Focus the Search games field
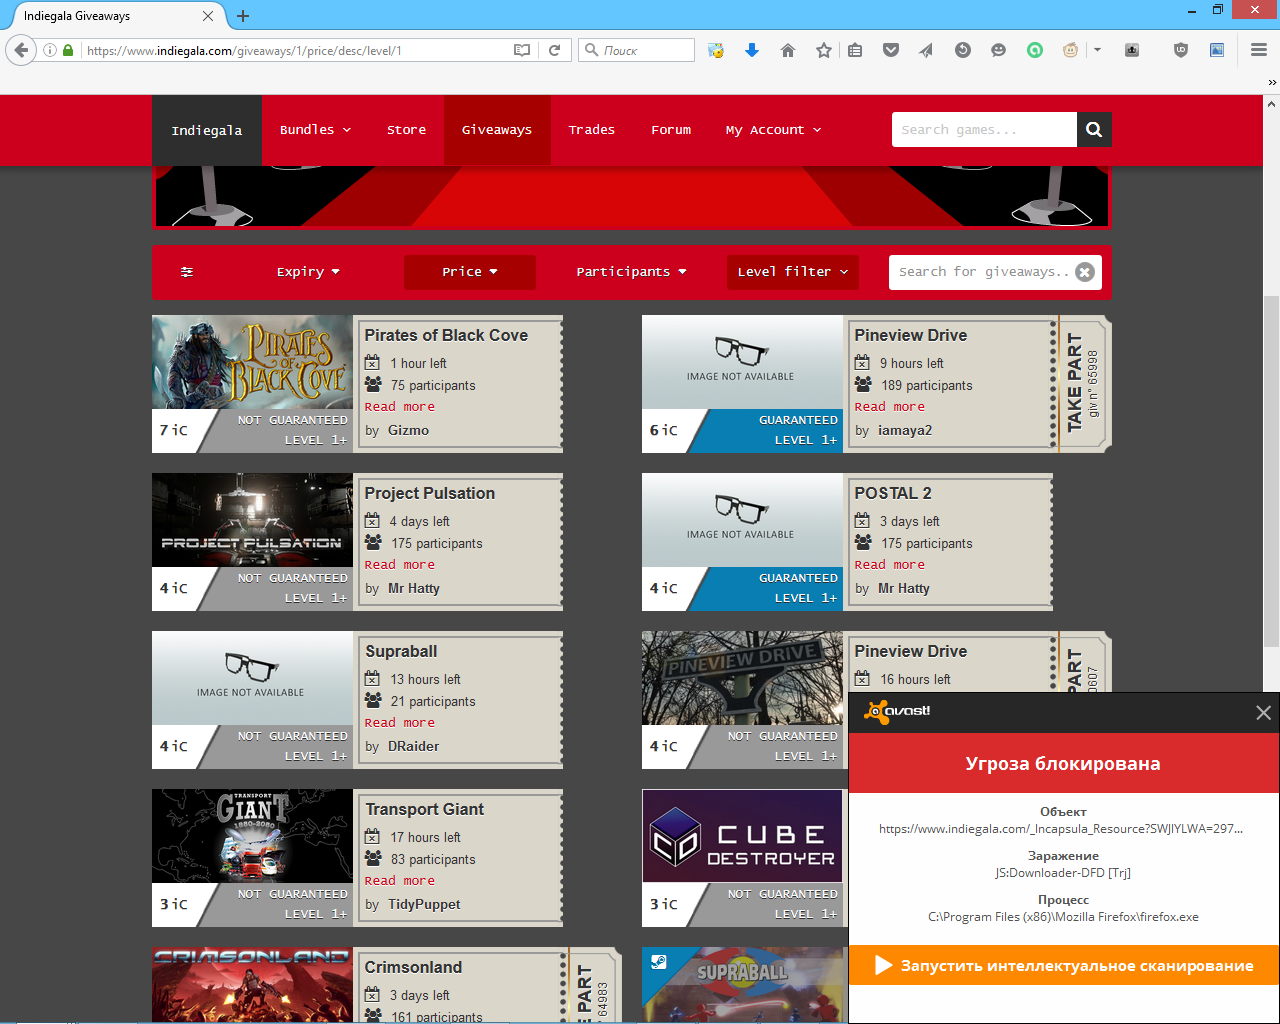Screen dimensions: 1280x1024 point(984,130)
